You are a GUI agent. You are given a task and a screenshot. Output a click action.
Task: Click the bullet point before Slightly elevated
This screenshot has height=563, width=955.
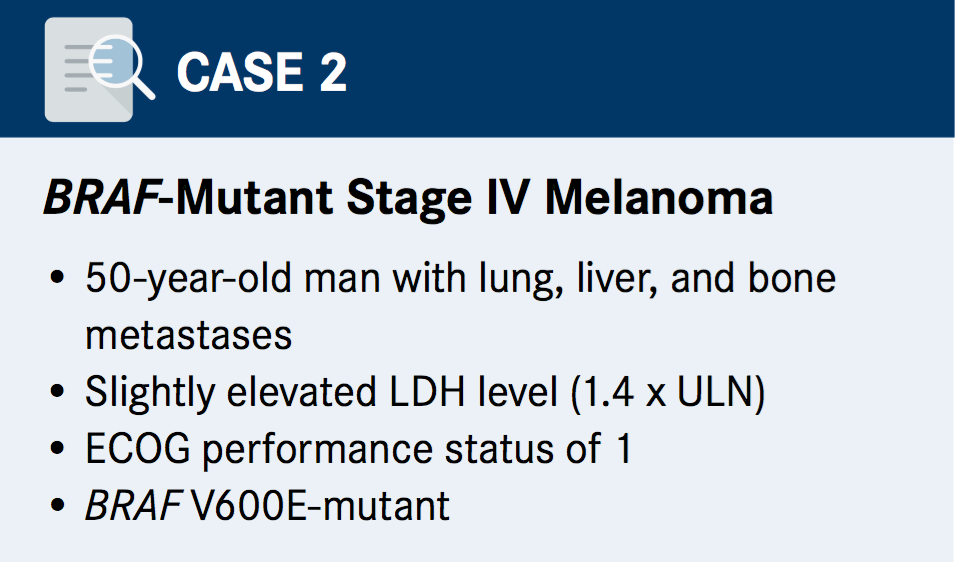pyautogui.click(x=57, y=393)
